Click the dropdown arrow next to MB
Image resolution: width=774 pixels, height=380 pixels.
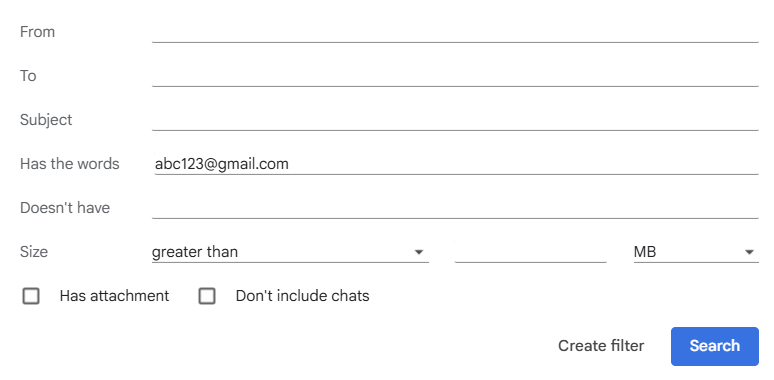click(x=749, y=252)
